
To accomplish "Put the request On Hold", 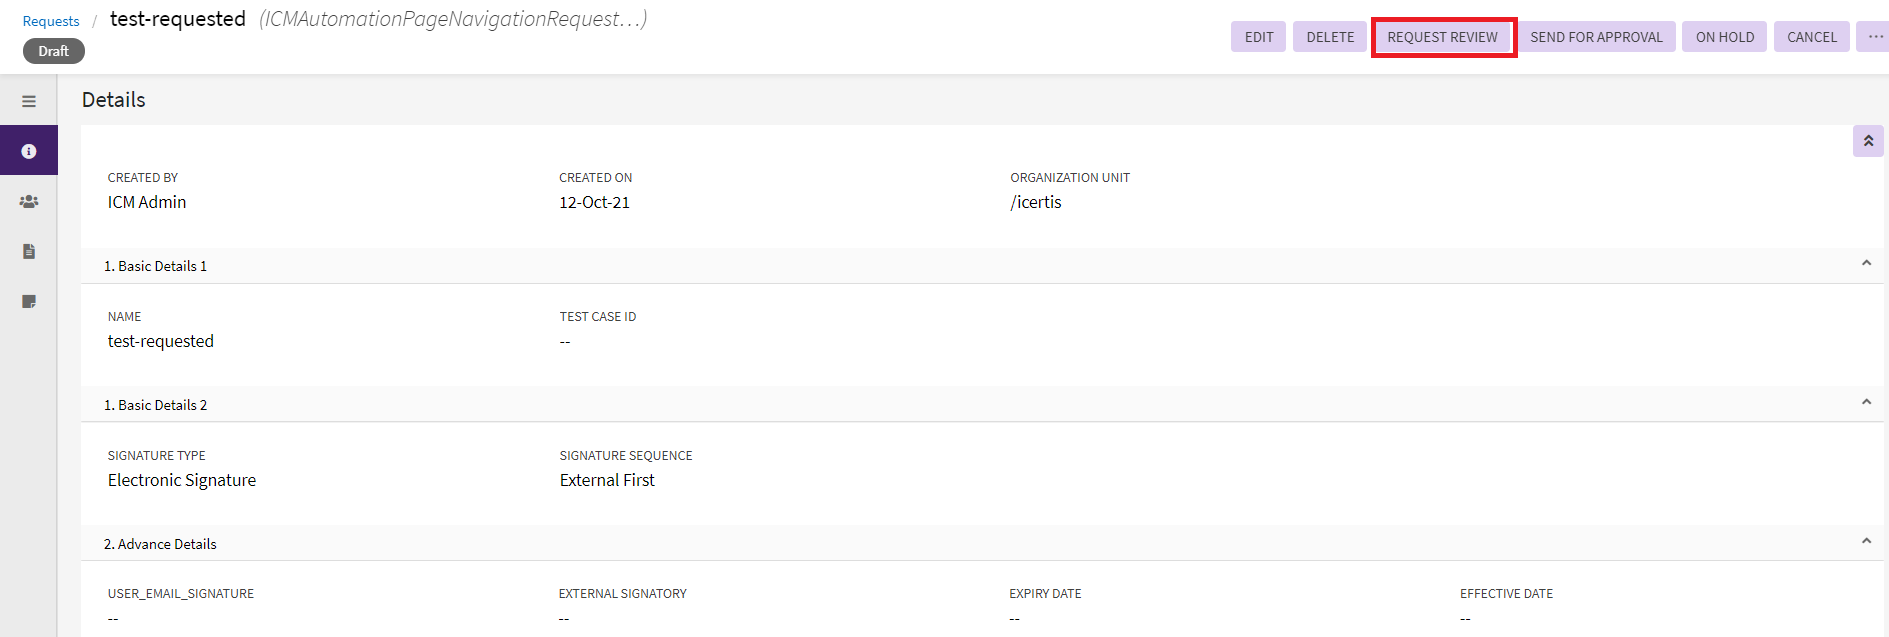I will (x=1724, y=37).
